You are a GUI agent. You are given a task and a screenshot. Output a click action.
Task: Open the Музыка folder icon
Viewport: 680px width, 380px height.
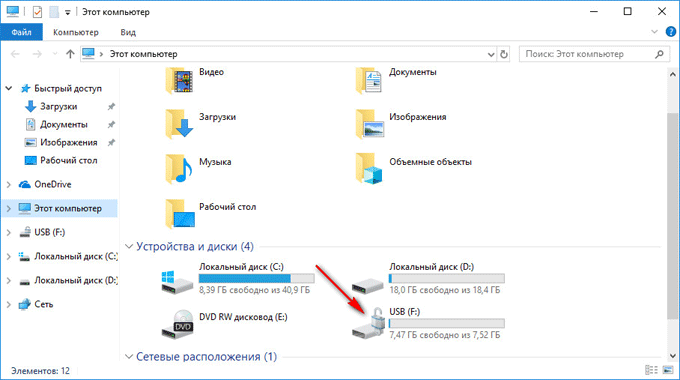(x=179, y=169)
